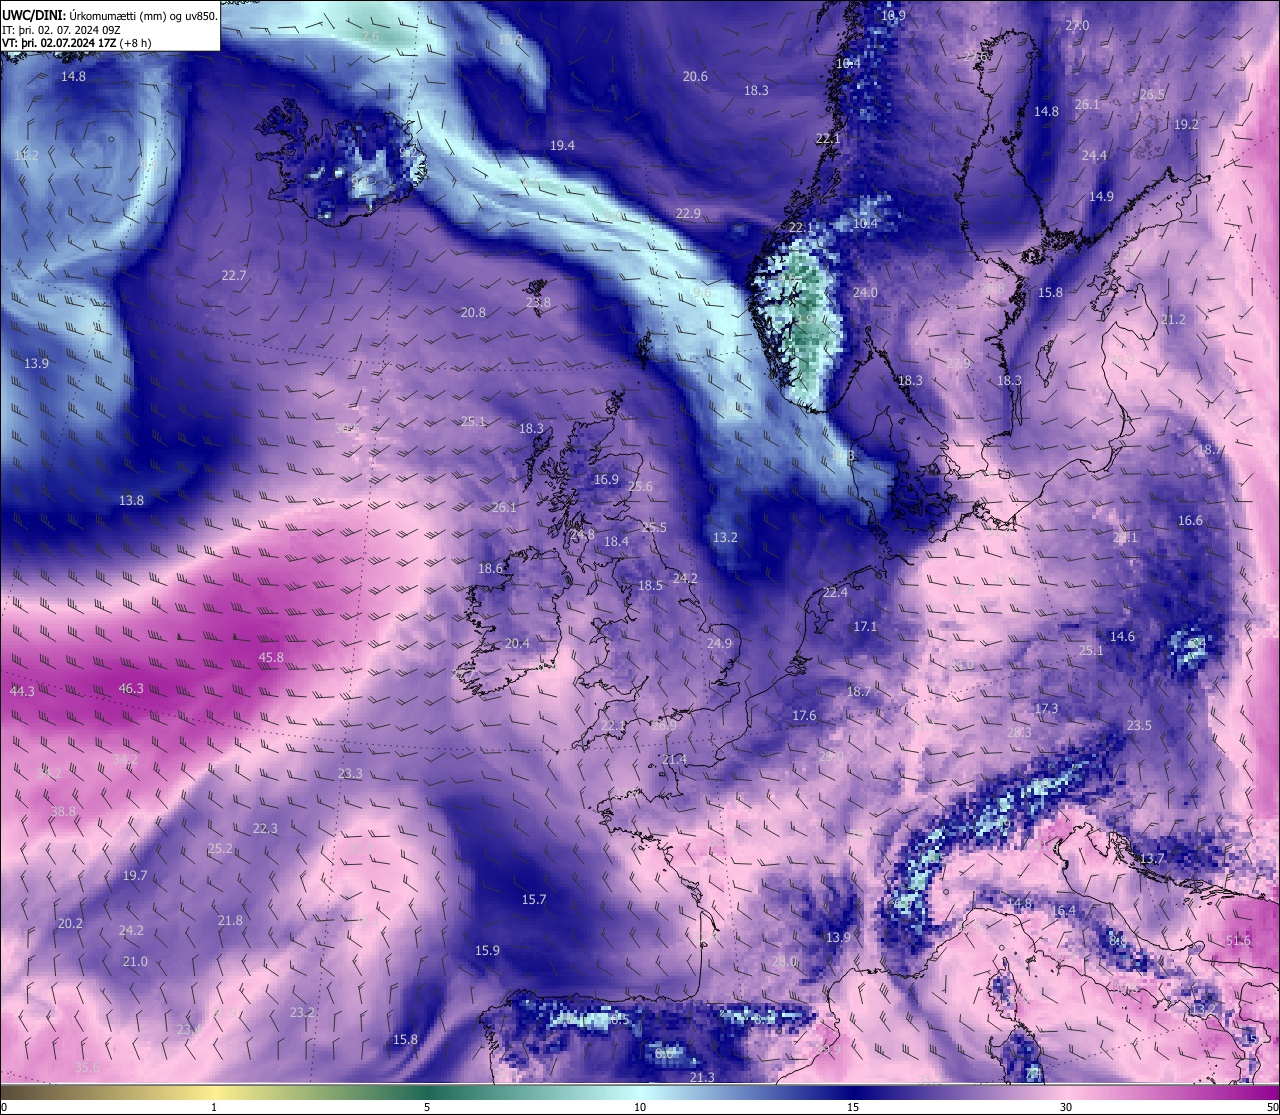The width and height of the screenshot is (1280, 1115).
Task: Click the 20.6 value on the map
Action: [695, 76]
